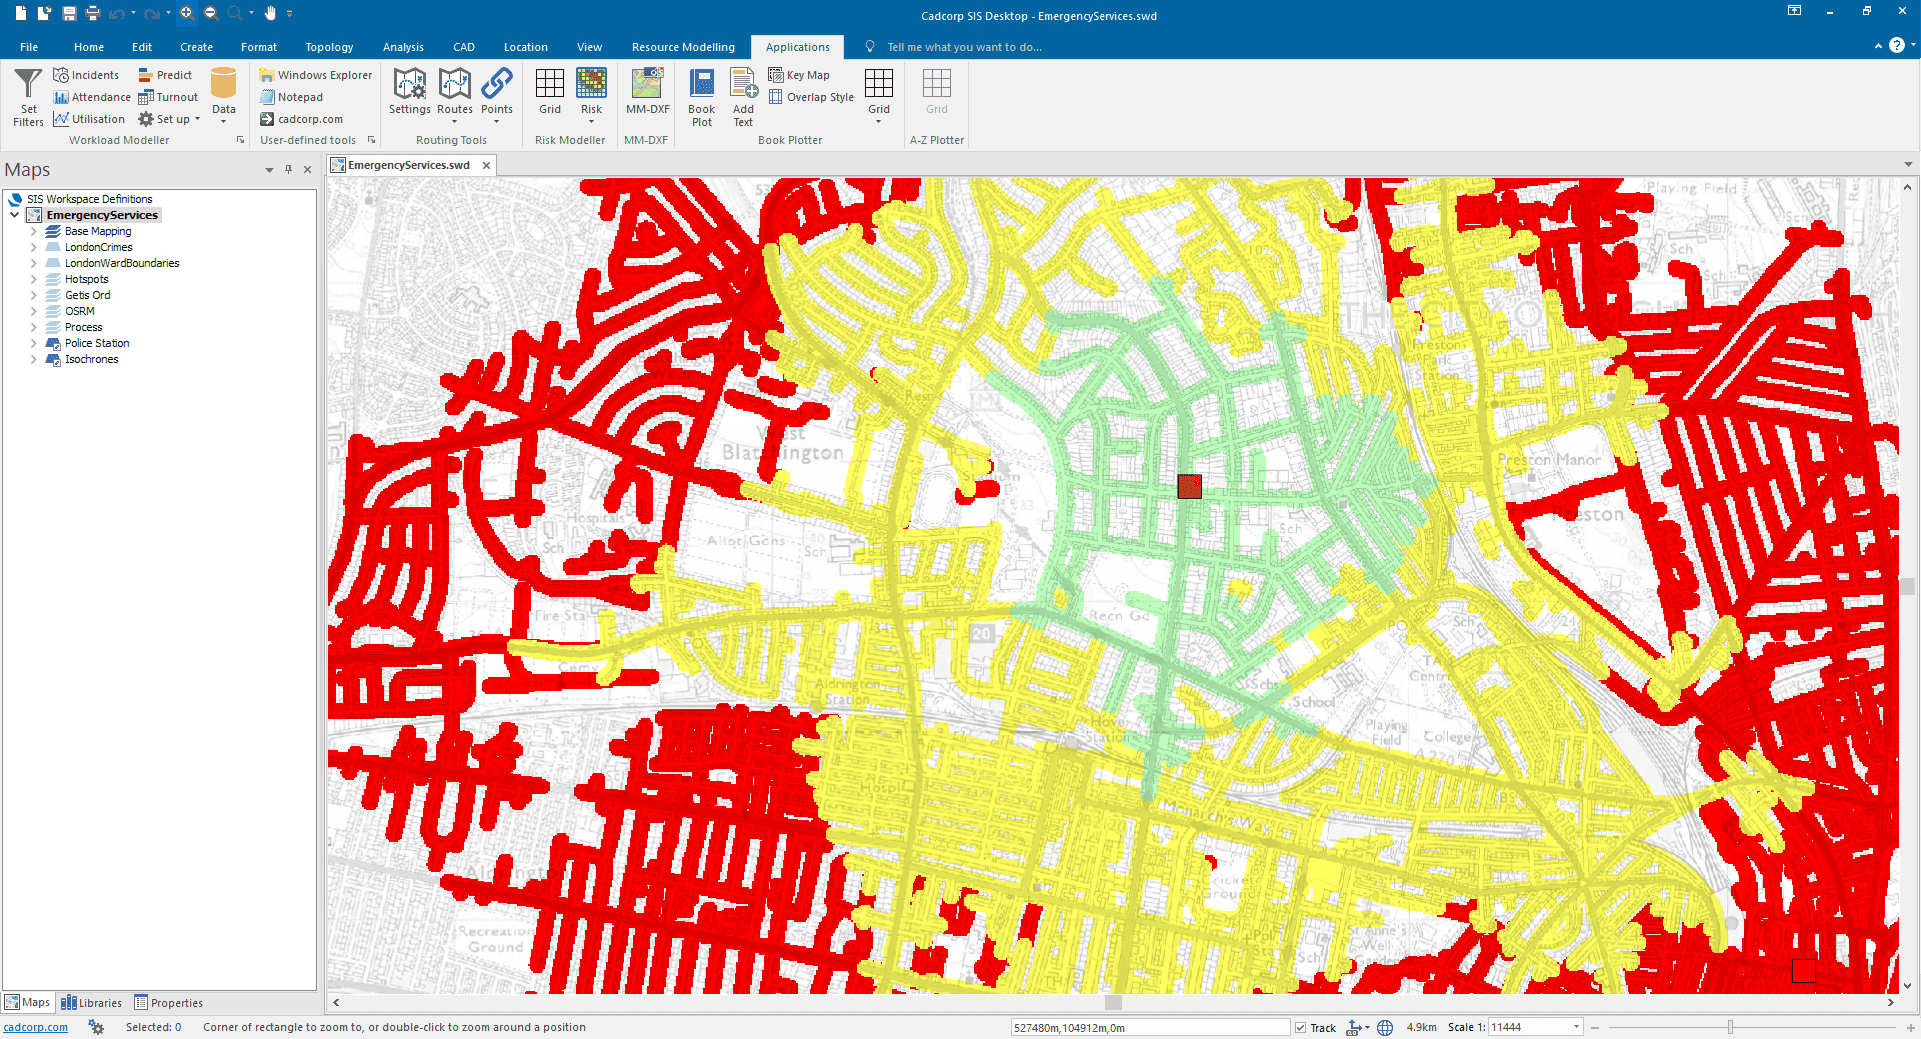Click the zoom slider plus button

pos(1910,1027)
